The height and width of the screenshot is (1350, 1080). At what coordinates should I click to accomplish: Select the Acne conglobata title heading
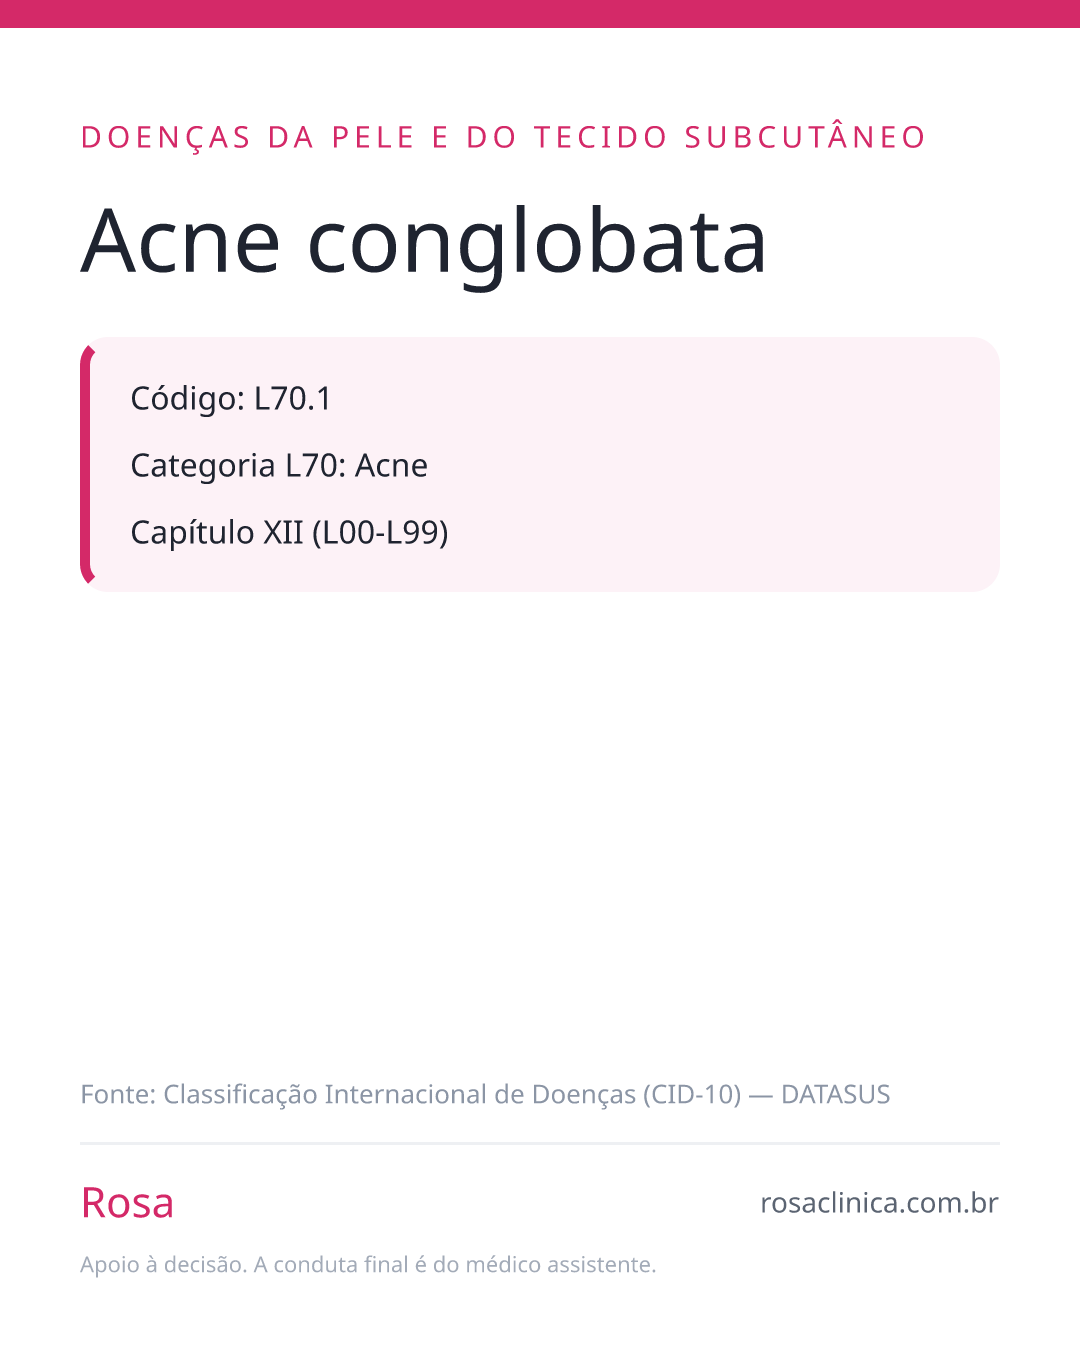[x=424, y=241]
